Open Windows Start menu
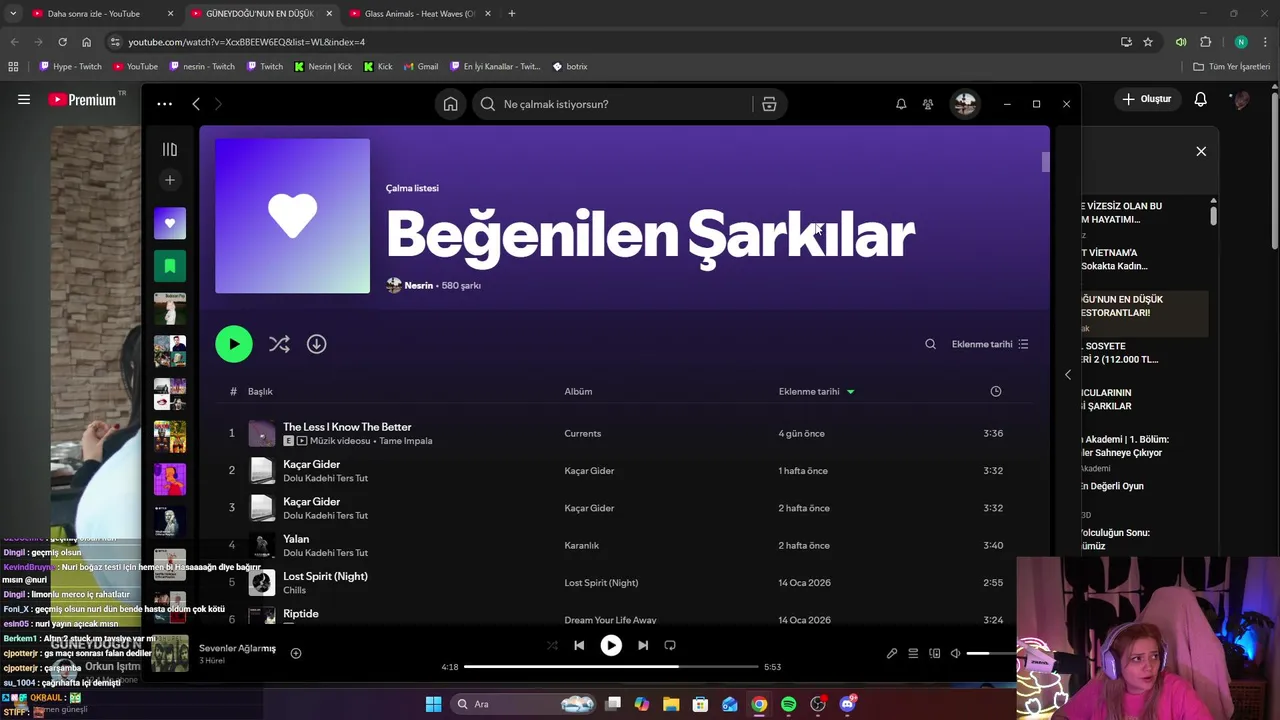This screenshot has width=1280, height=720. coord(433,704)
